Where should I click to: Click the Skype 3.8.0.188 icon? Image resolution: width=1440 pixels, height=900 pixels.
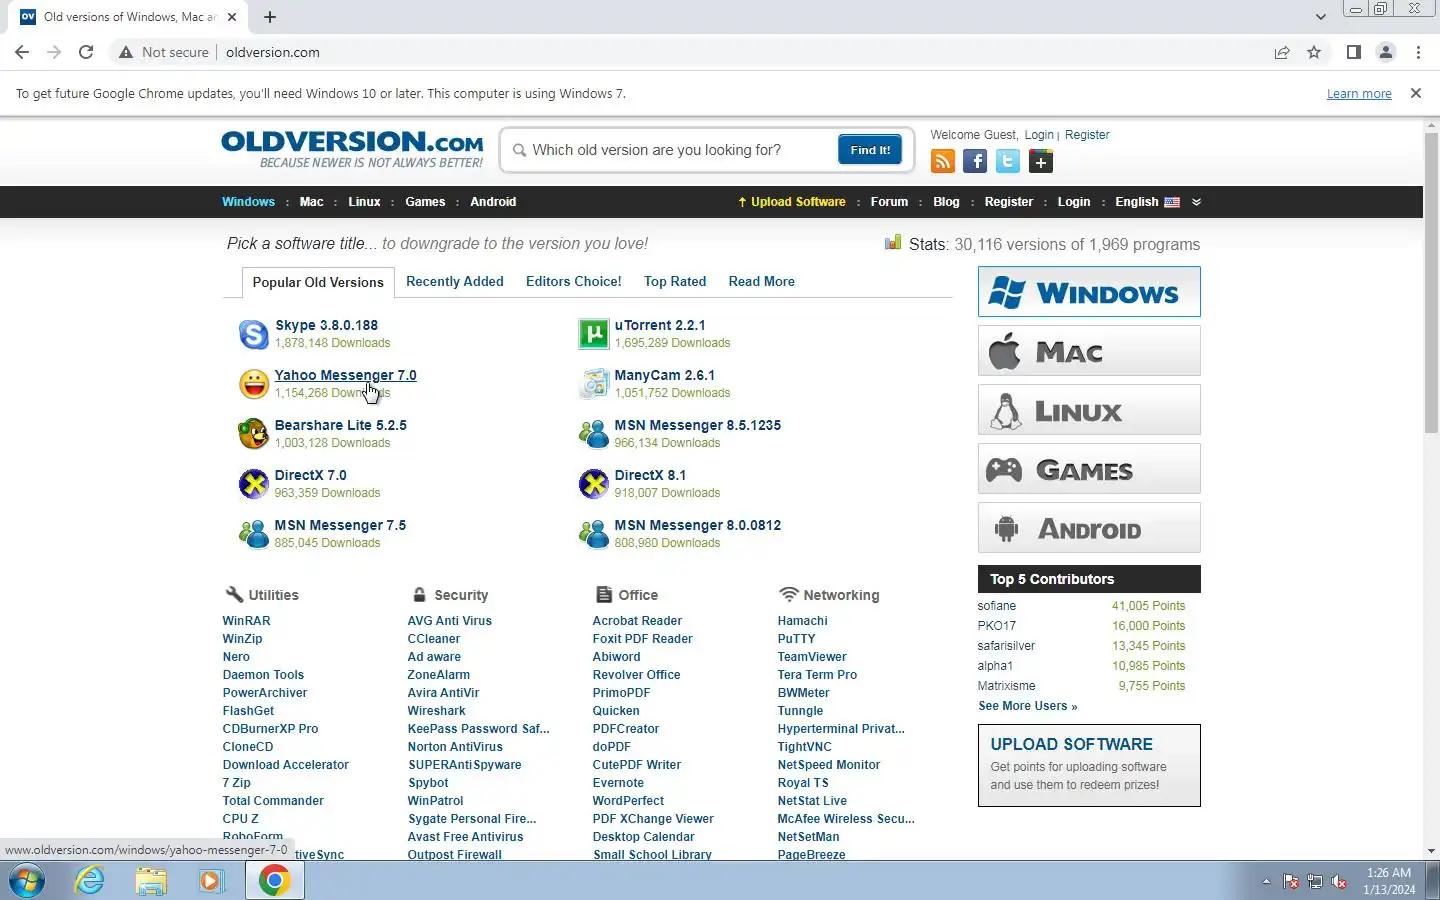[254, 334]
